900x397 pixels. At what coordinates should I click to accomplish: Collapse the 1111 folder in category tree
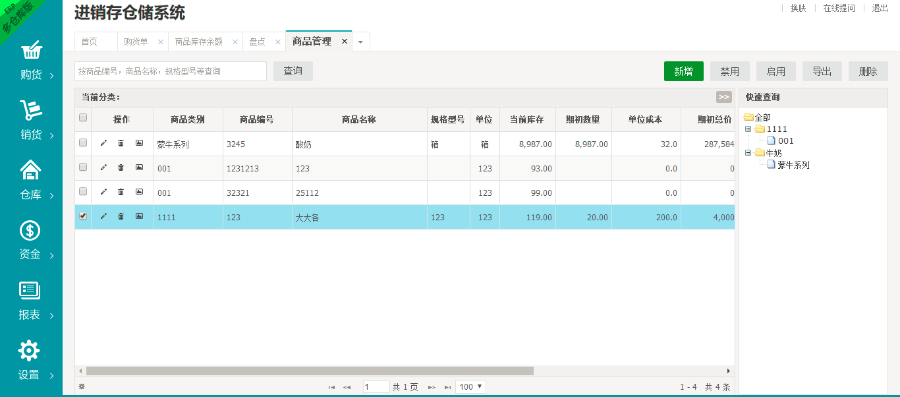point(747,129)
